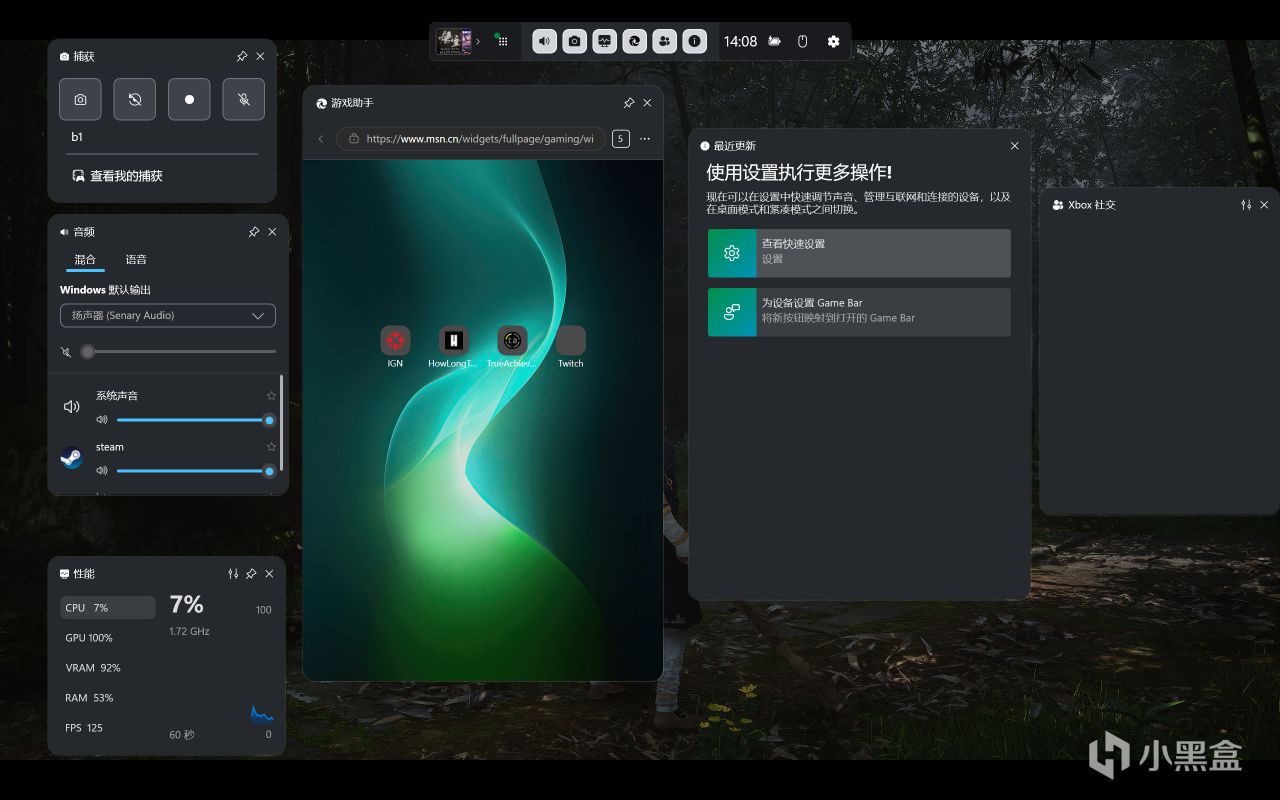Record the last 30 seconds

click(x=134, y=99)
